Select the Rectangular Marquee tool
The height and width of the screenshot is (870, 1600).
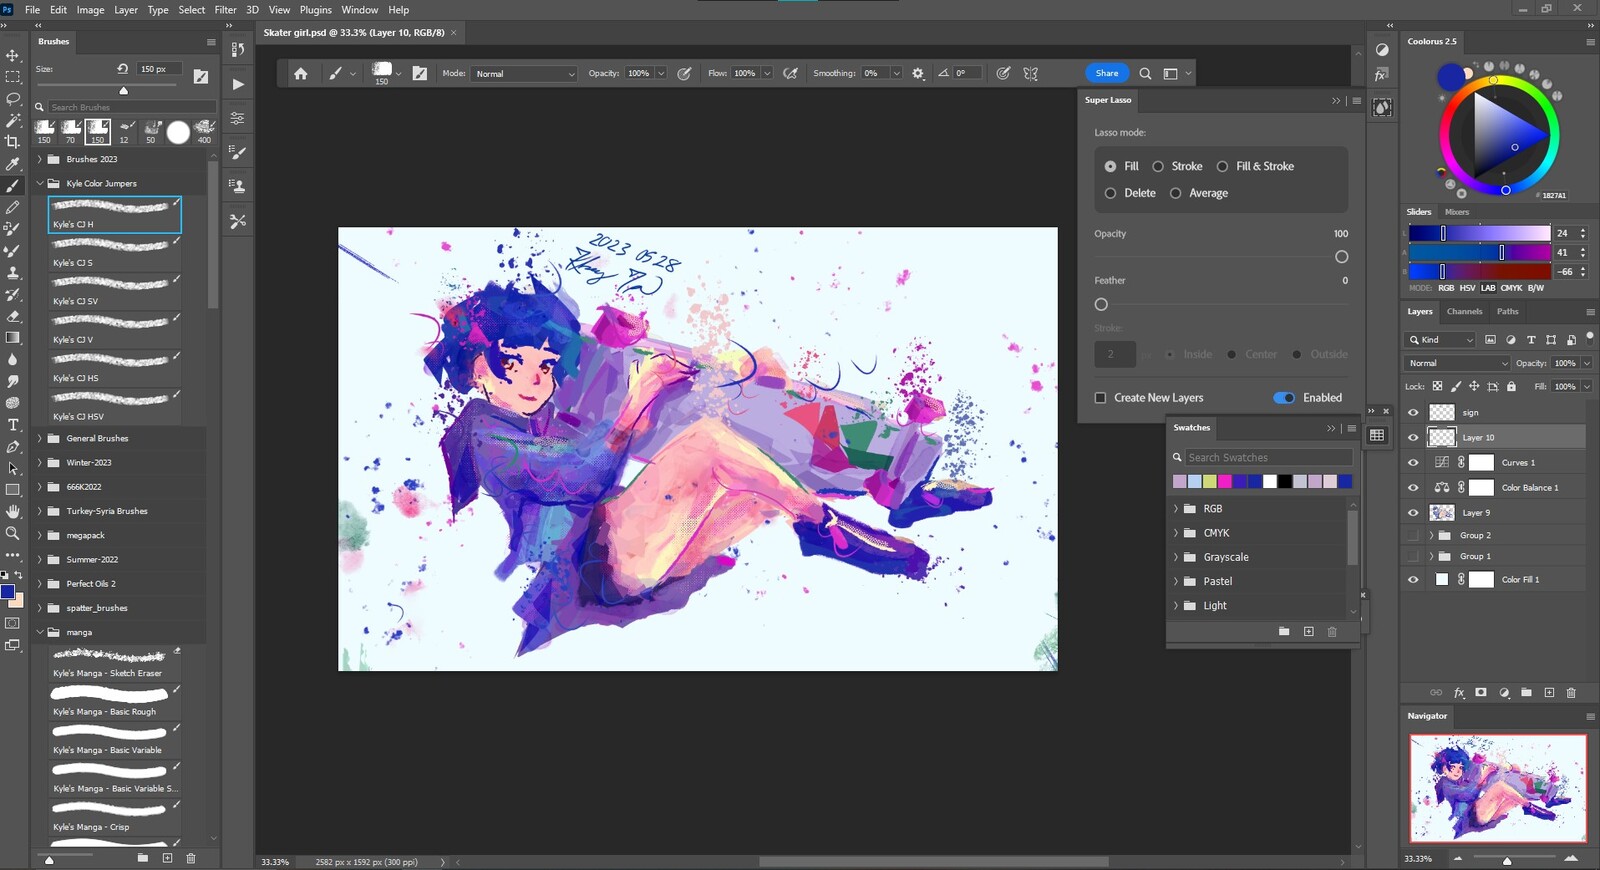tap(13, 77)
